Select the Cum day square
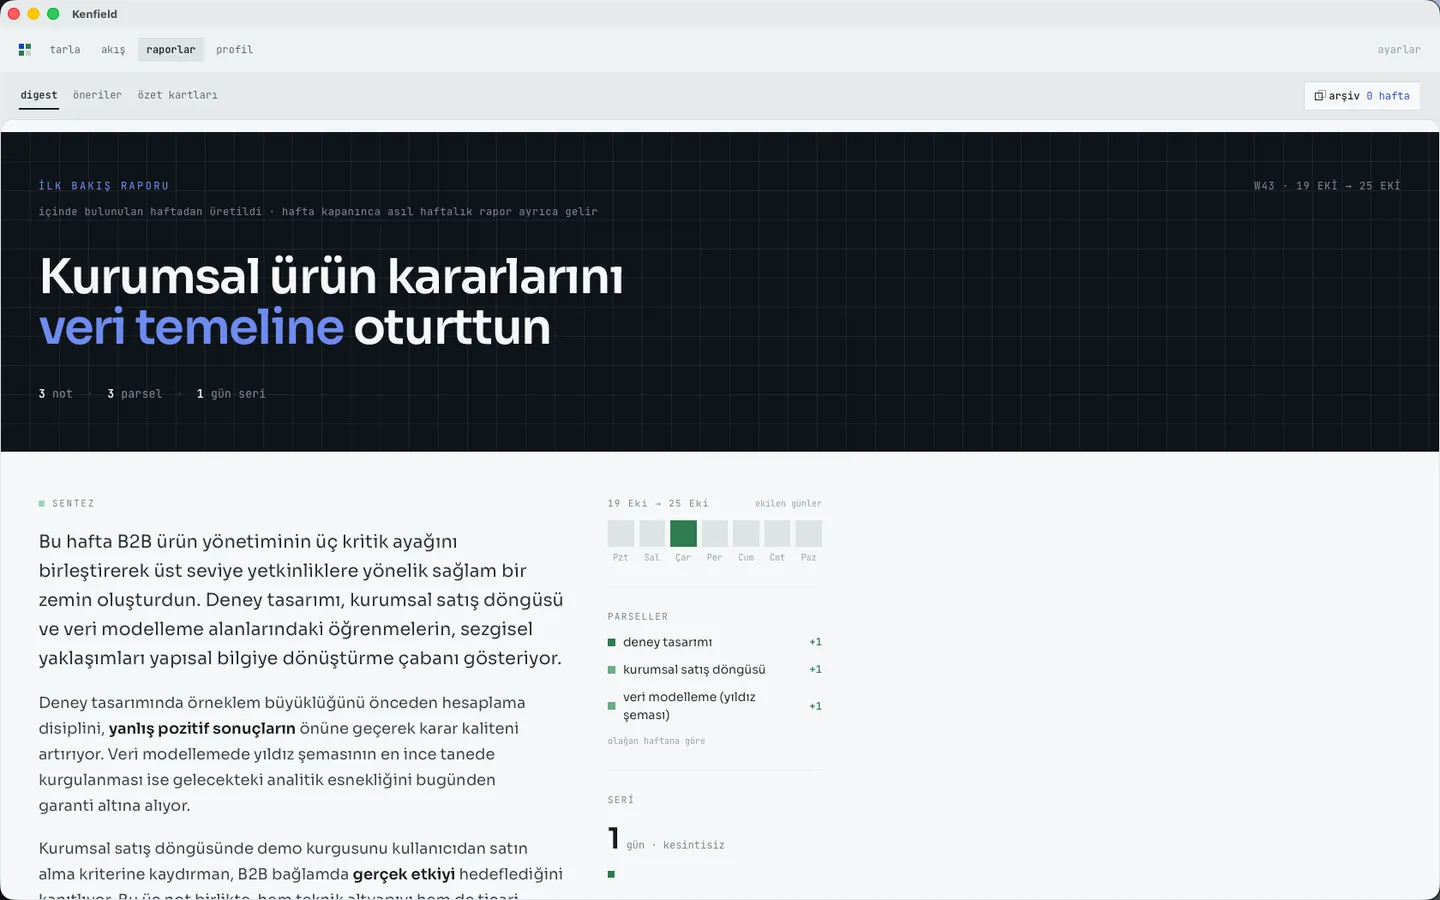 [746, 533]
